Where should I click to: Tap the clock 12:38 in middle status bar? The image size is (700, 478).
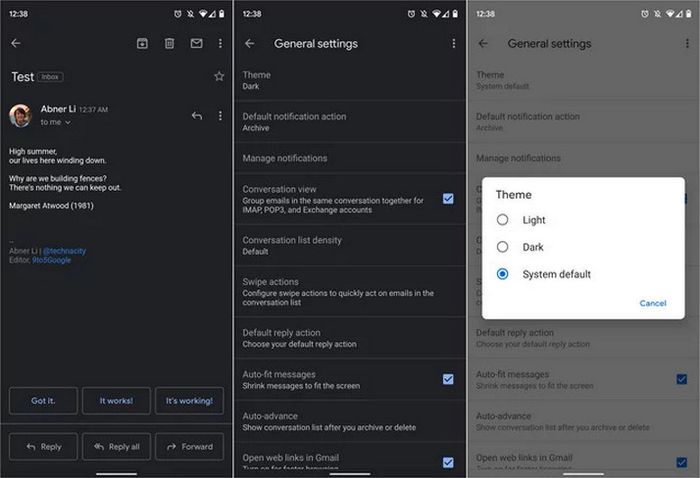point(252,14)
